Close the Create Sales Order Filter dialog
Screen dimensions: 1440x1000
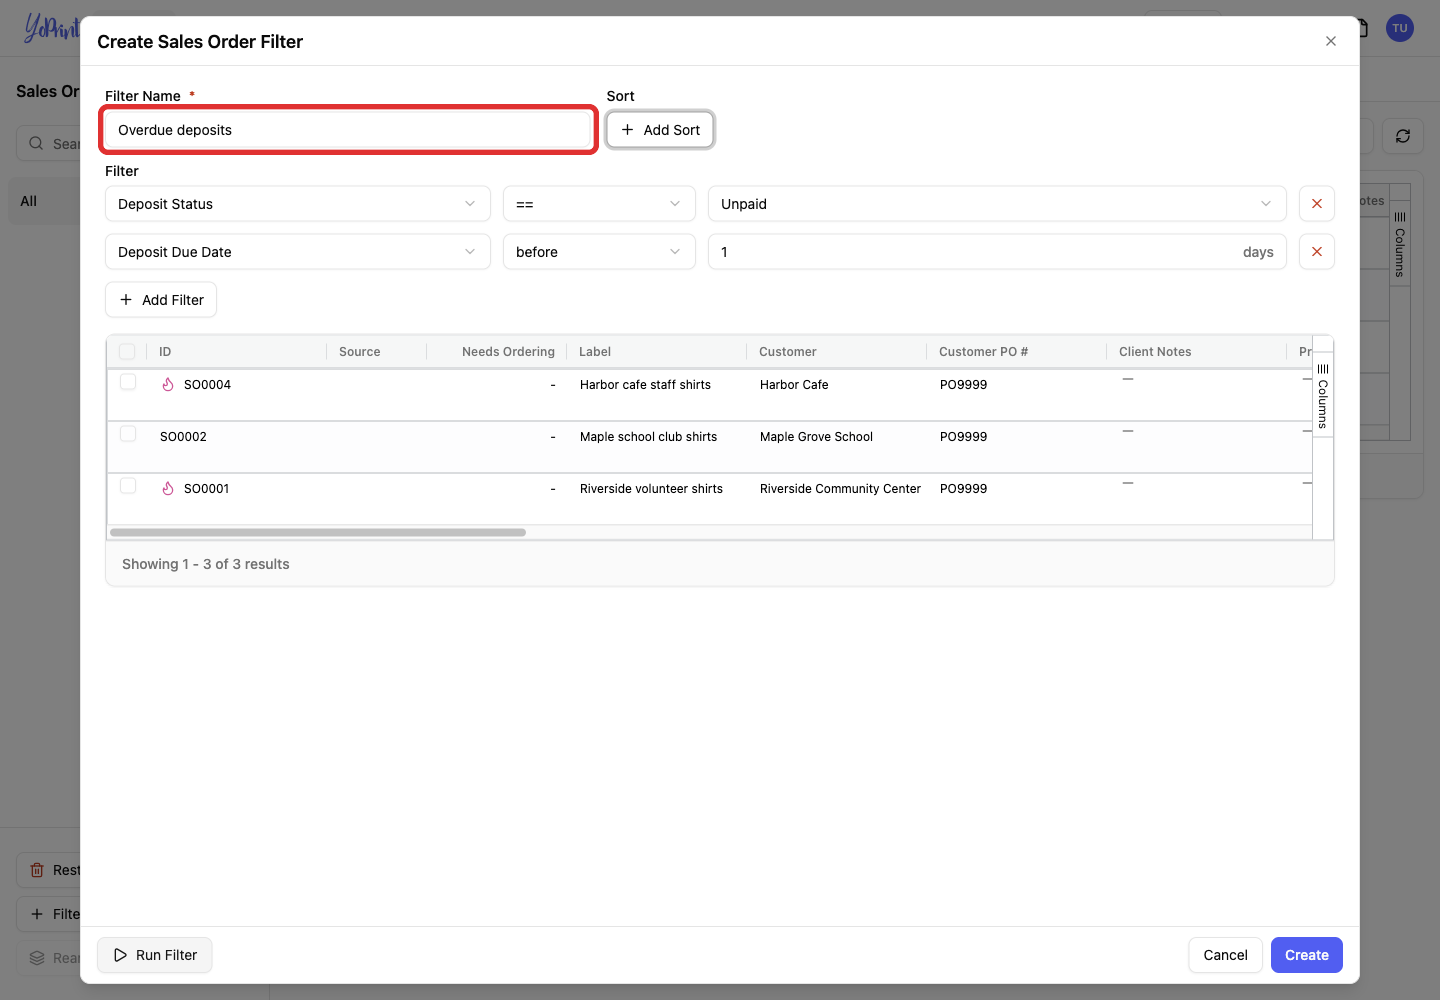1331,41
